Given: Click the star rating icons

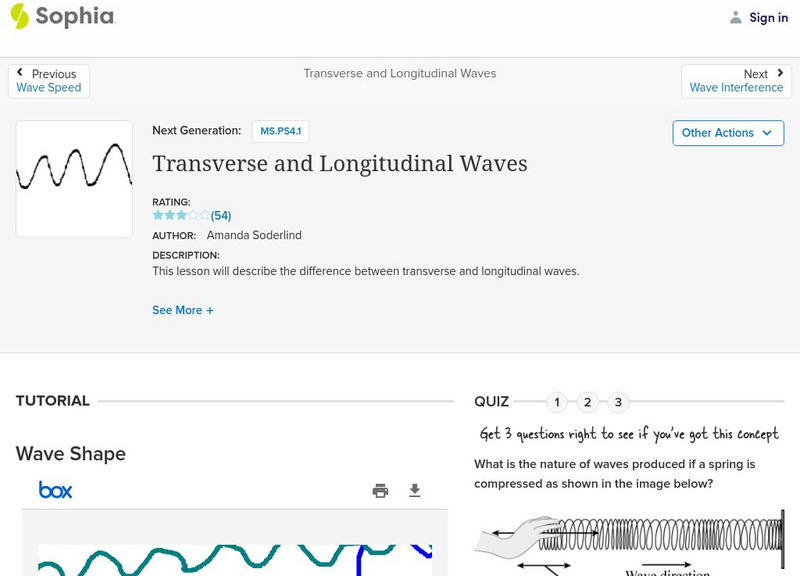Looking at the screenshot, I should [181, 215].
